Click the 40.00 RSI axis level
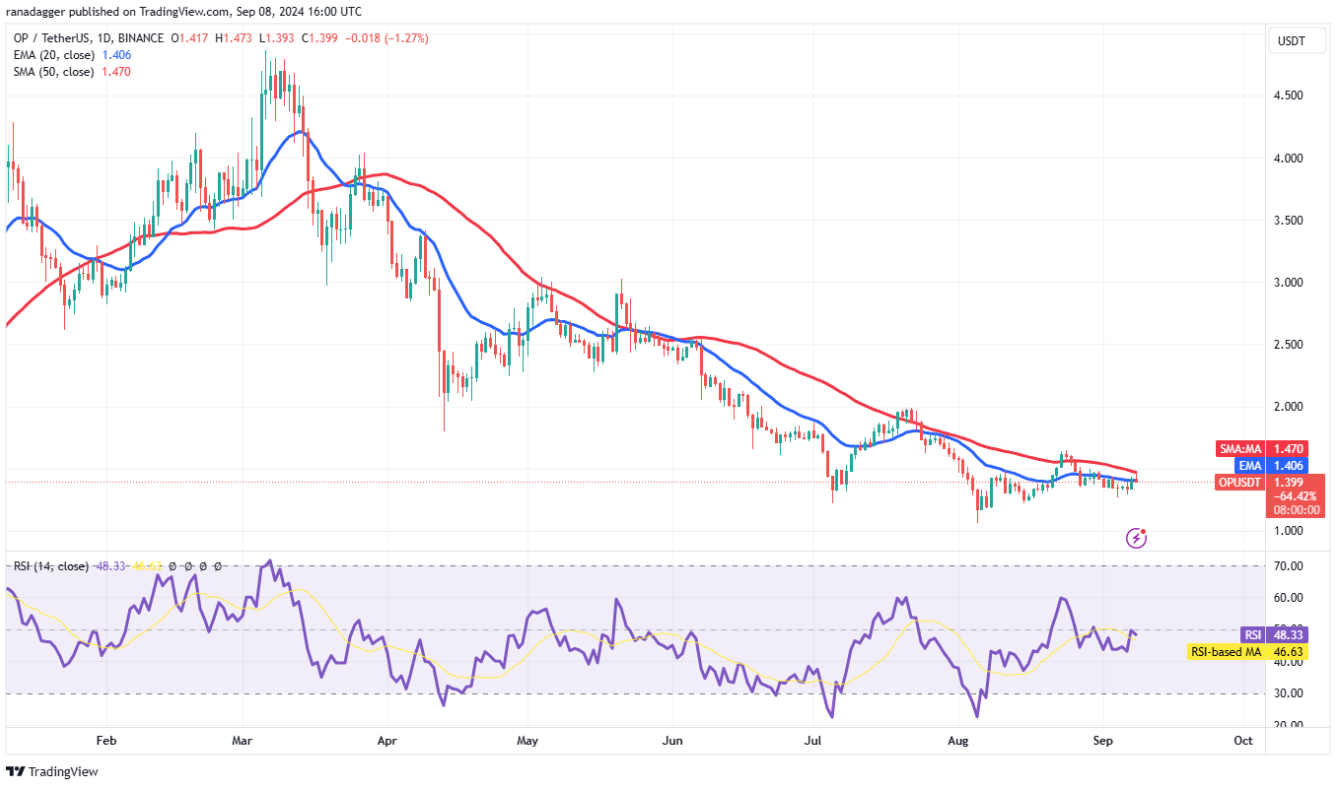Screen dimensions: 1336x786 (x=1287, y=662)
